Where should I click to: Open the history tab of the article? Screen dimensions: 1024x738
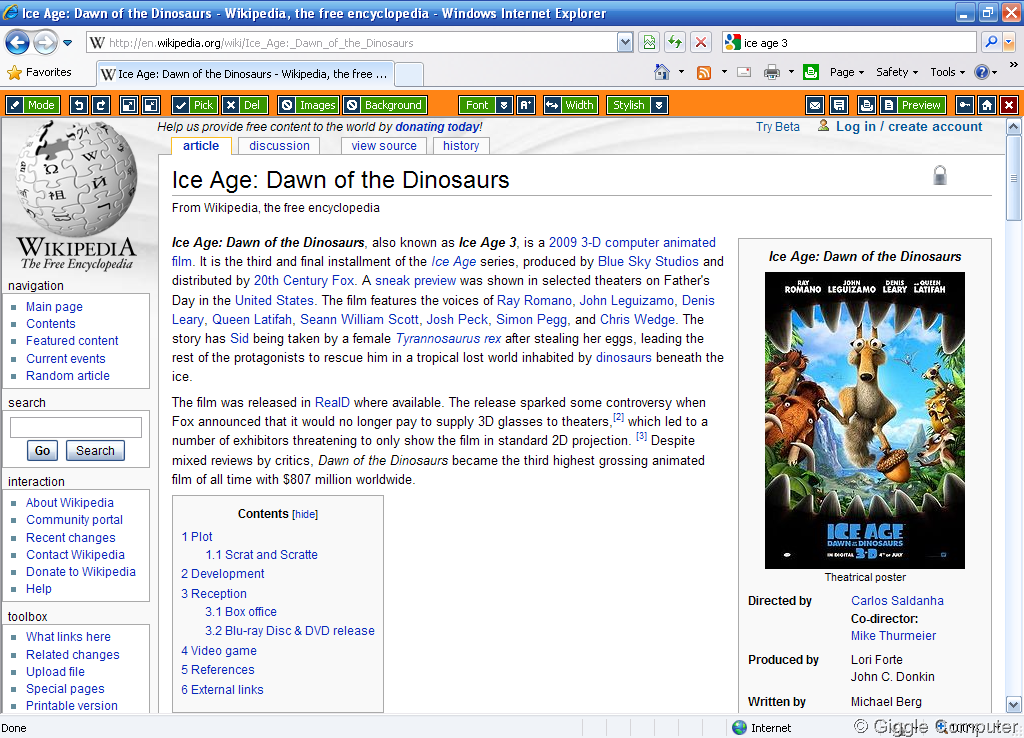(x=461, y=146)
